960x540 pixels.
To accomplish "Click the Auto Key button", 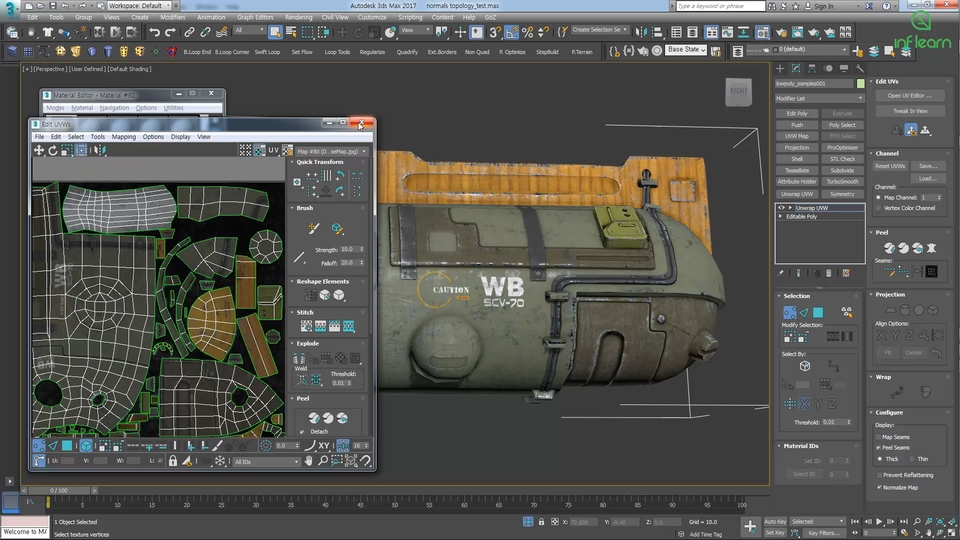I will point(774,522).
